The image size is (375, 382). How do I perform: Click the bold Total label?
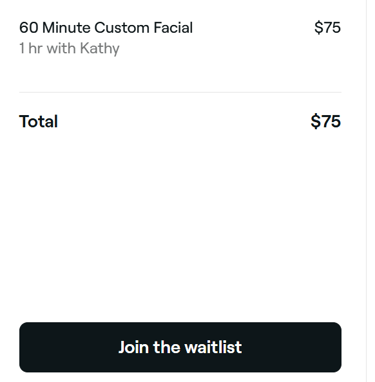click(x=39, y=121)
